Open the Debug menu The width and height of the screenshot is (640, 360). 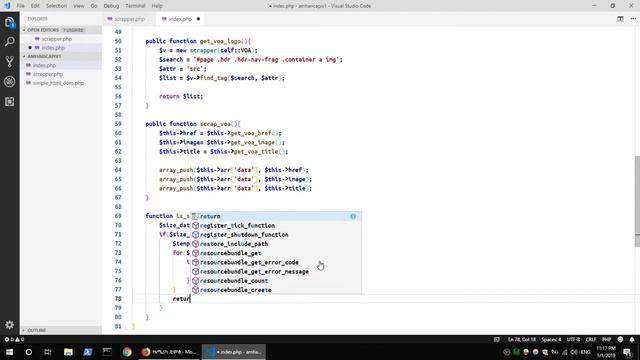click(111, 6)
